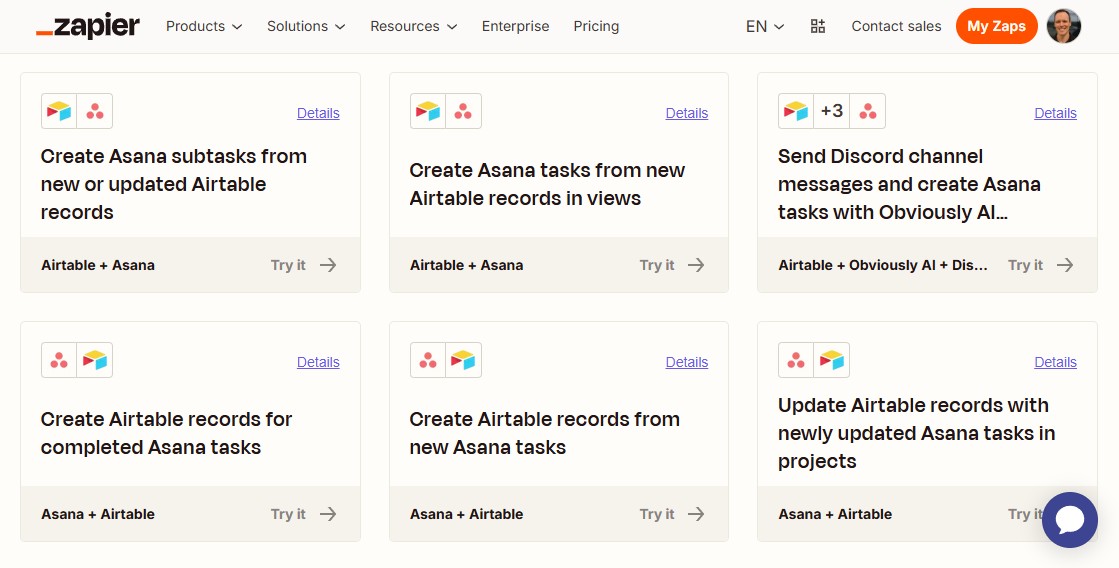The width and height of the screenshot is (1119, 568).
Task: Click 'Airtable + Asana' label on subtasks card
Action: [98, 265]
